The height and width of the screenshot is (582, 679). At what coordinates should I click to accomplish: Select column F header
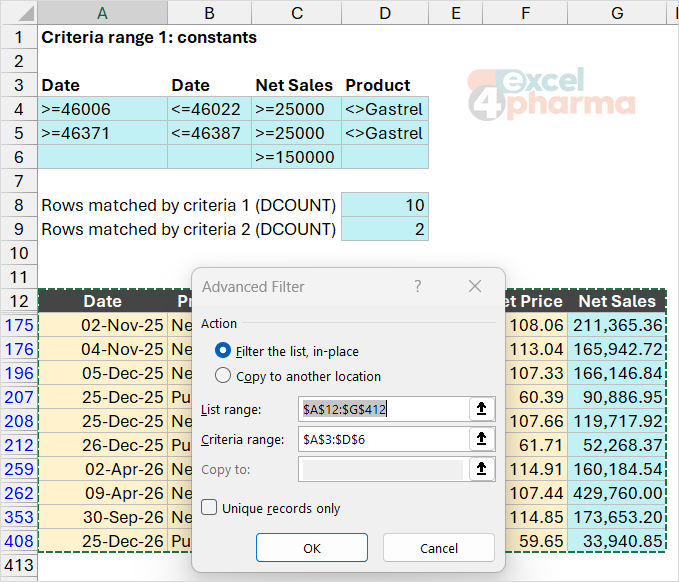pos(525,13)
